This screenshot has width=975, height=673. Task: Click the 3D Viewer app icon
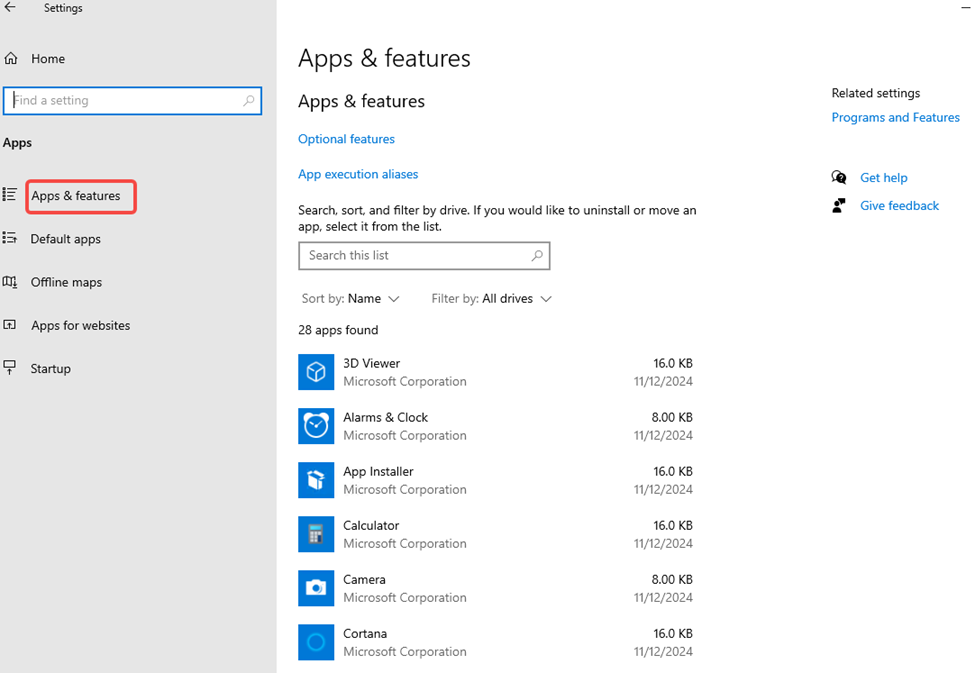[x=316, y=372]
